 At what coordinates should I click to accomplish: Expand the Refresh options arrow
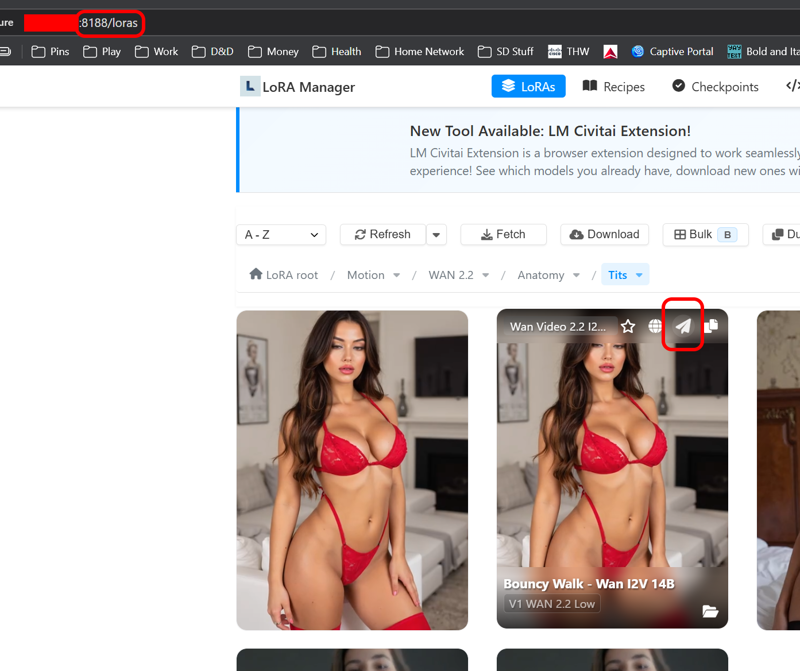436,235
